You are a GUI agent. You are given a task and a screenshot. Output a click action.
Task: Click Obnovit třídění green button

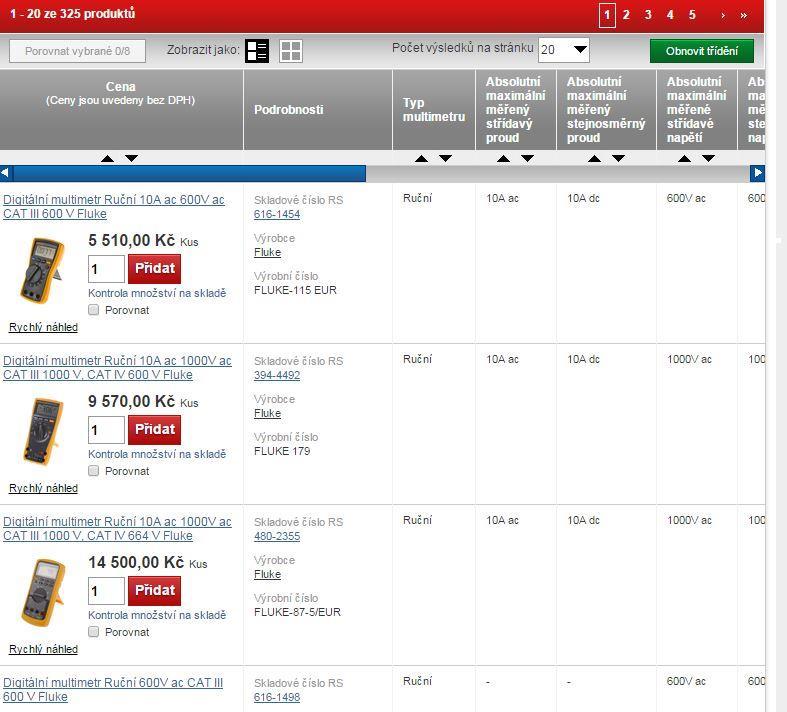(702, 51)
